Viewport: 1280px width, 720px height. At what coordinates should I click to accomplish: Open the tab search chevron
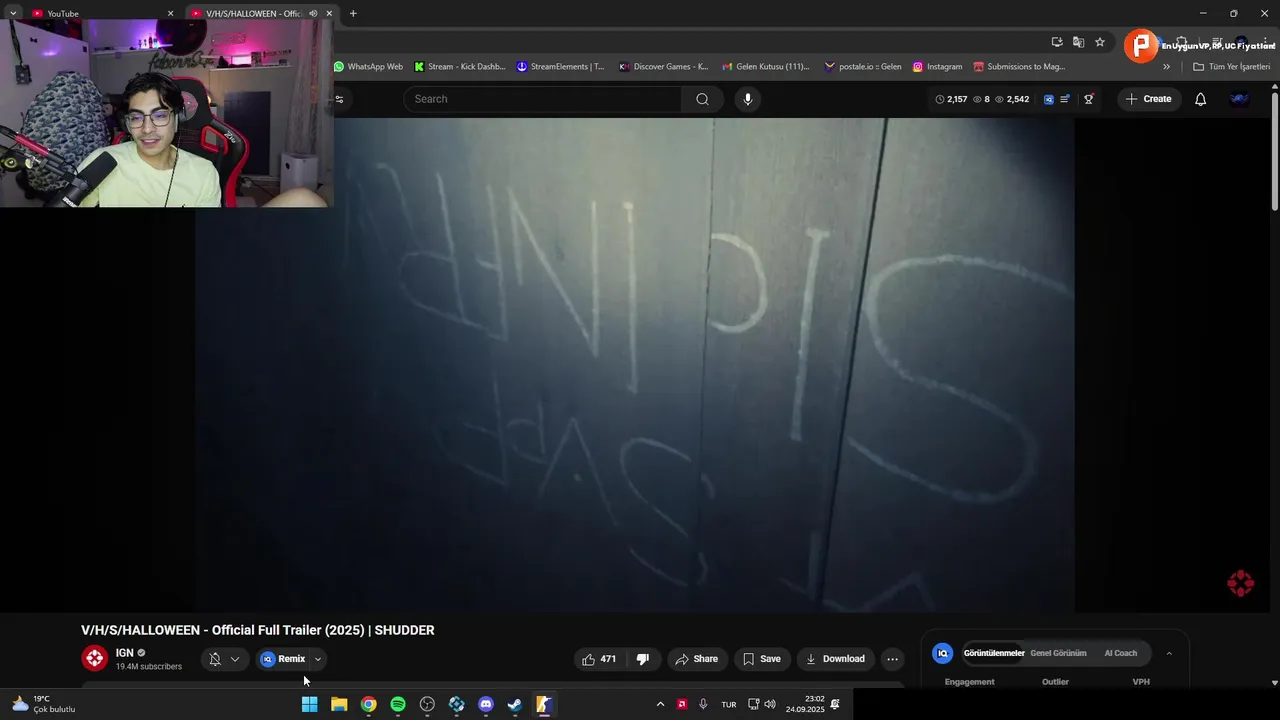coord(13,13)
